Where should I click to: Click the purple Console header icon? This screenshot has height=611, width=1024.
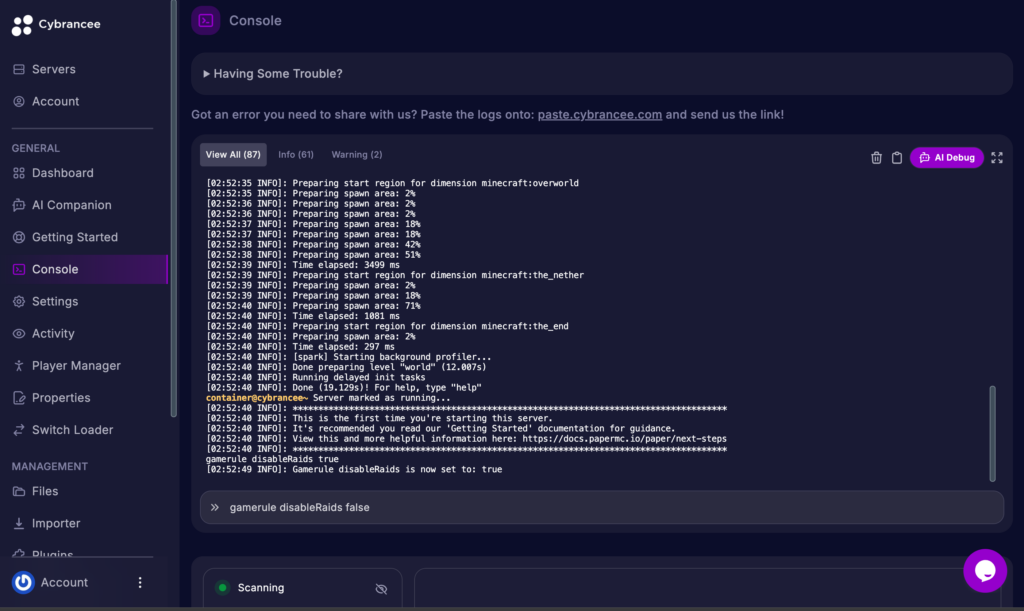coord(206,21)
